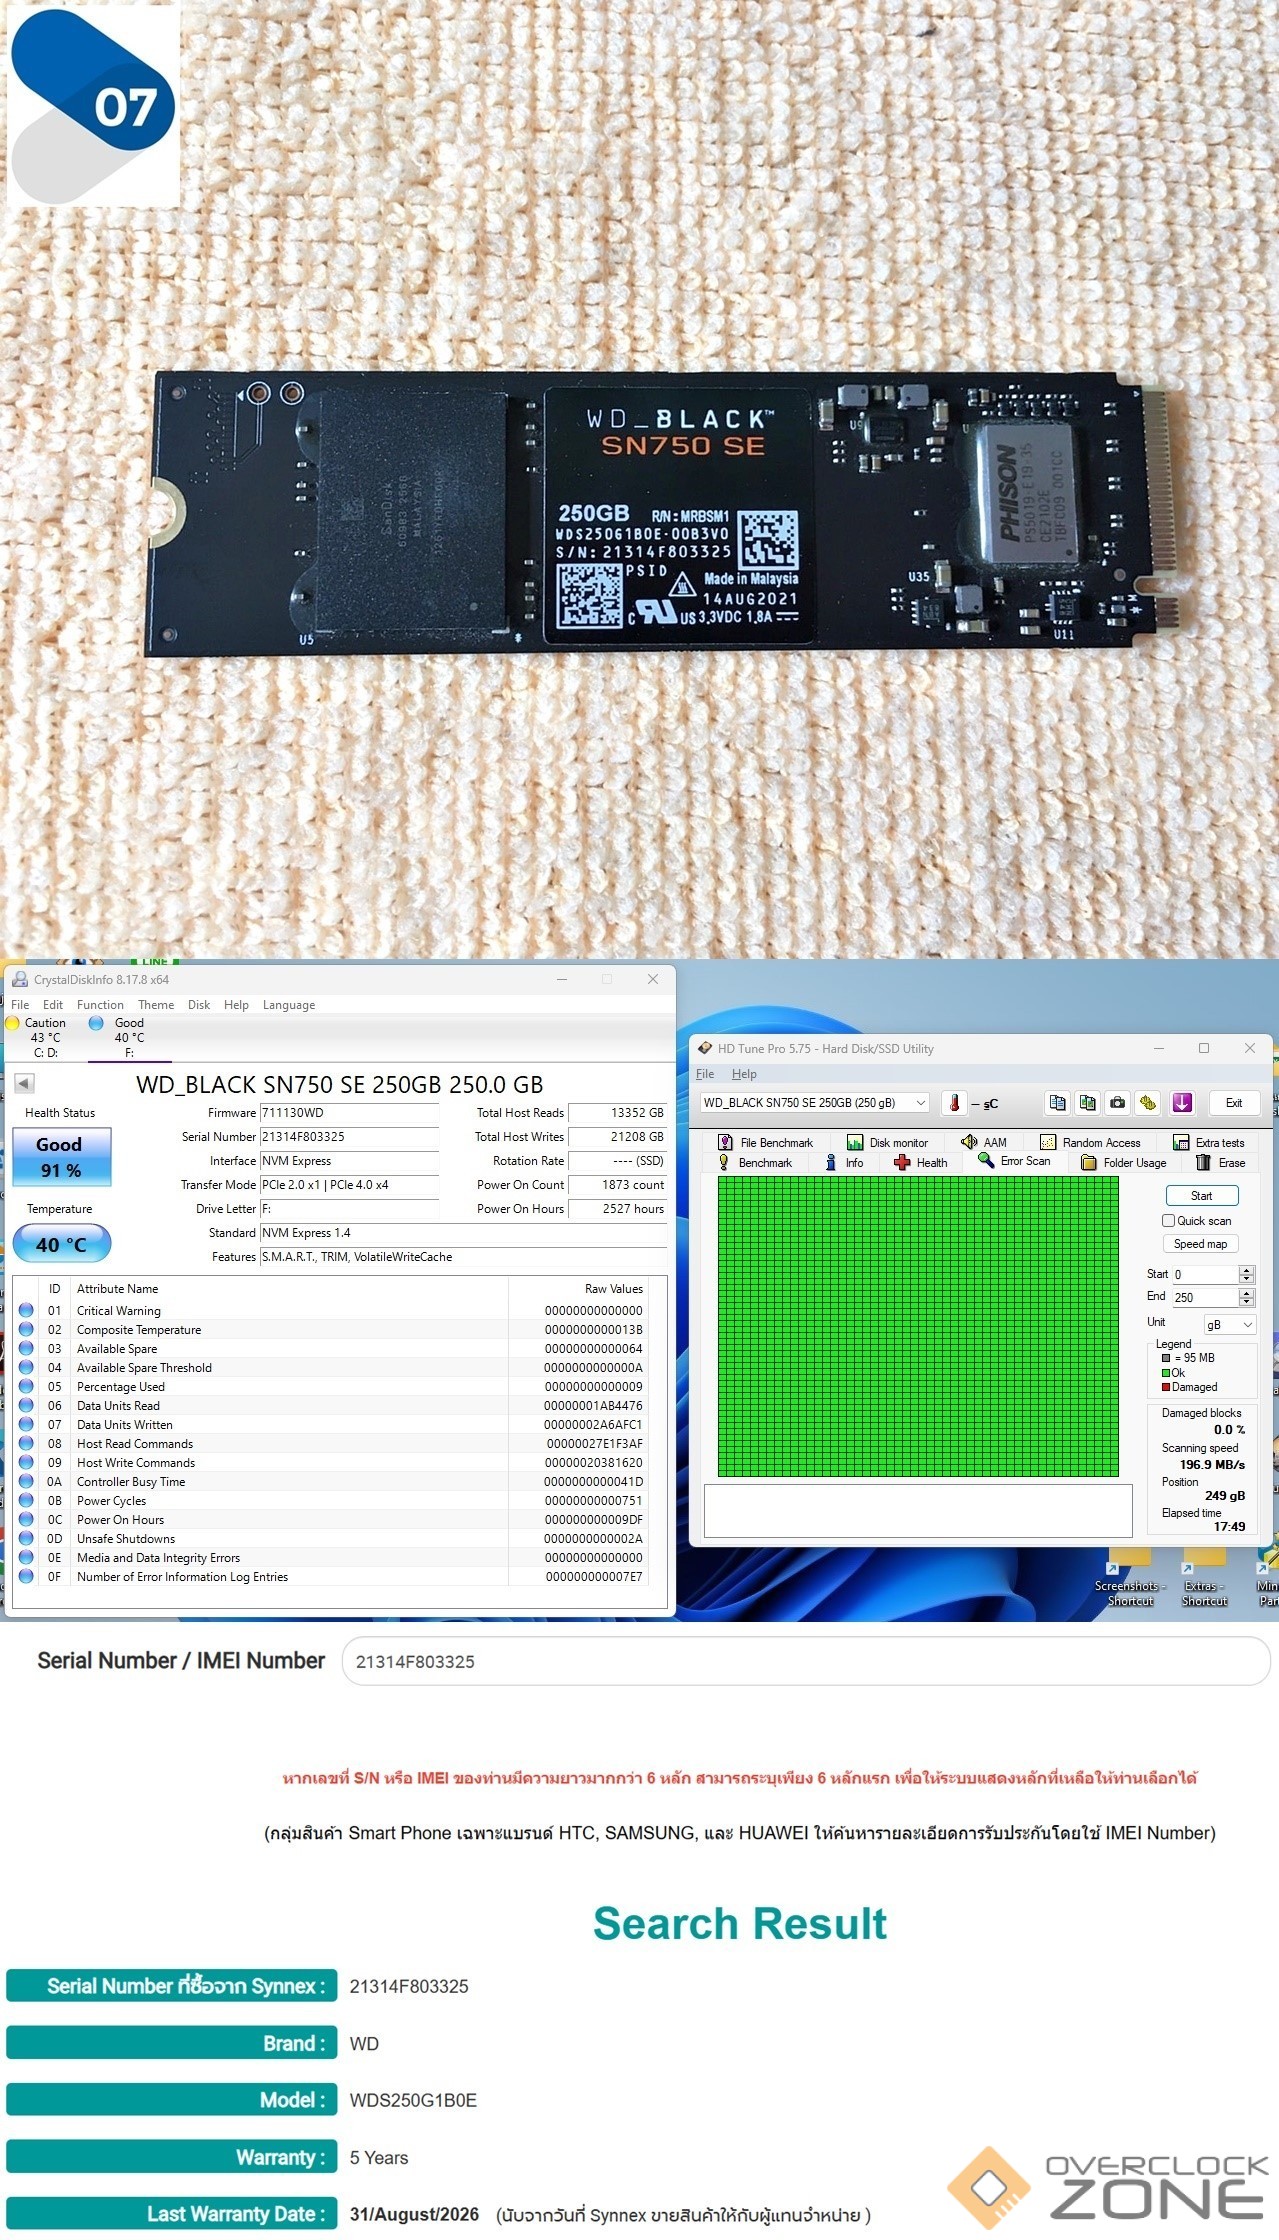Start the error scan in HD Tune
The image size is (1279, 2240).
(x=1201, y=1195)
